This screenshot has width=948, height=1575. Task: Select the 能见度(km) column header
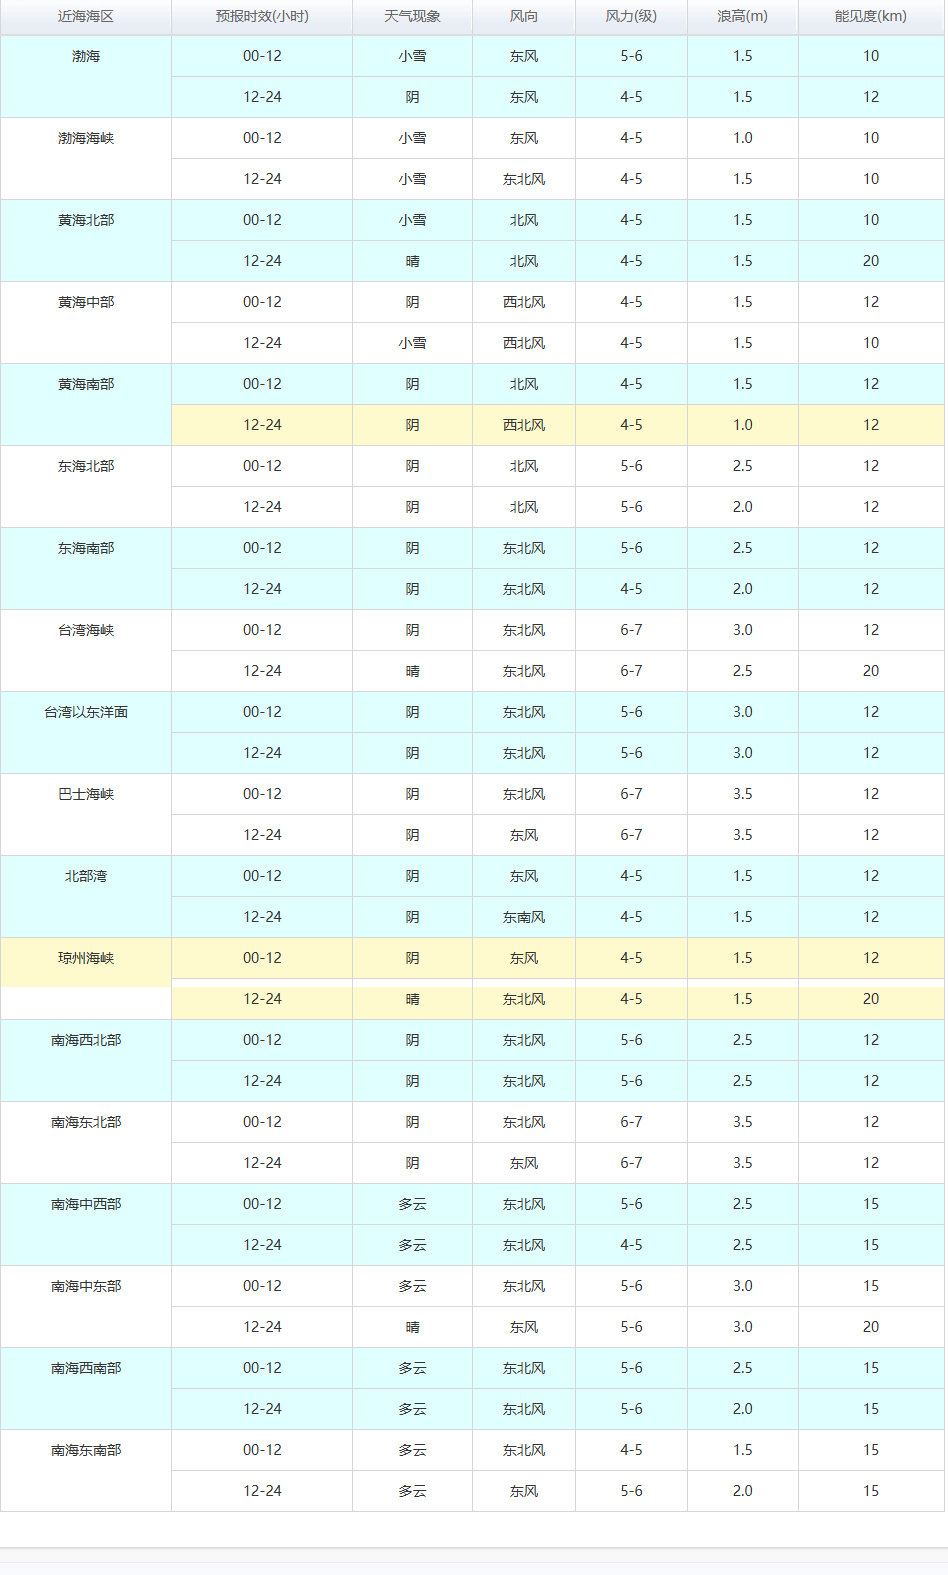pos(871,16)
